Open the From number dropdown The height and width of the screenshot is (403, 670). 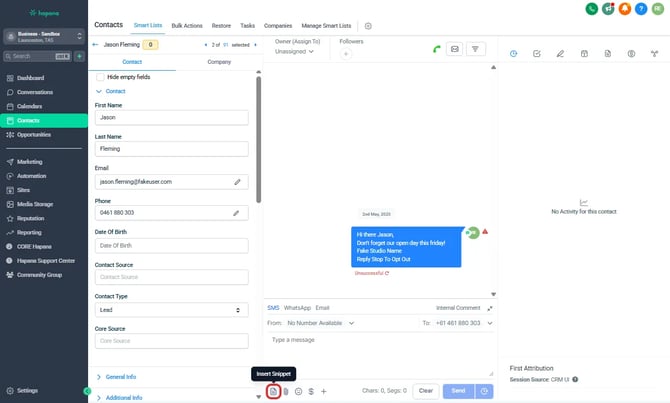320,323
